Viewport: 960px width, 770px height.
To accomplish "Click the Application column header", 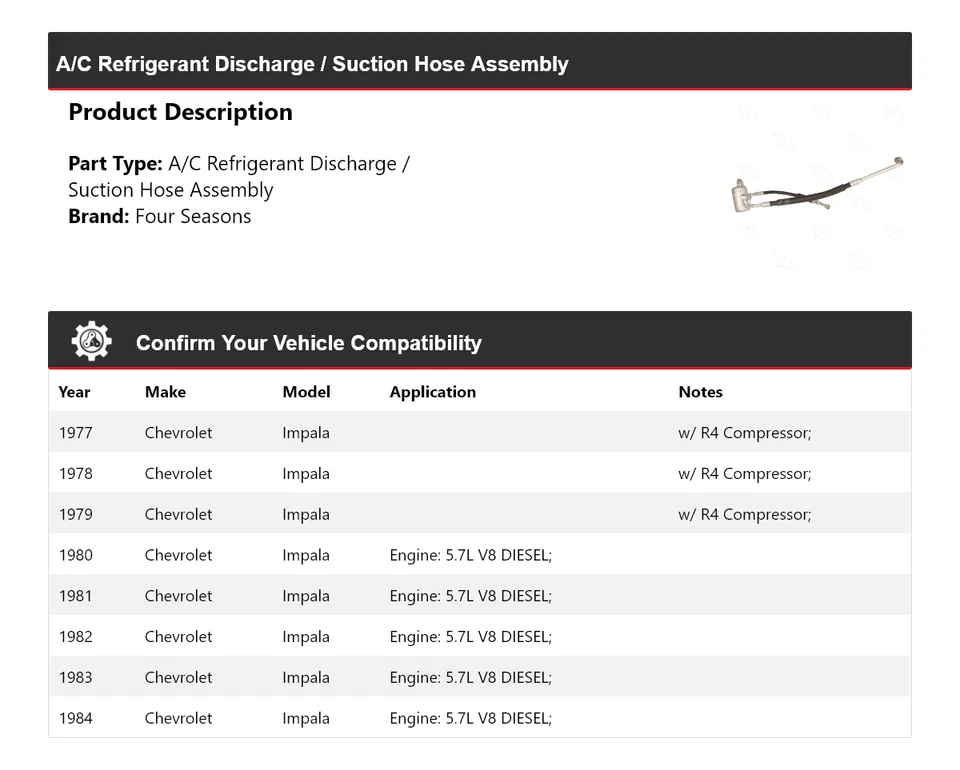I will point(432,392).
